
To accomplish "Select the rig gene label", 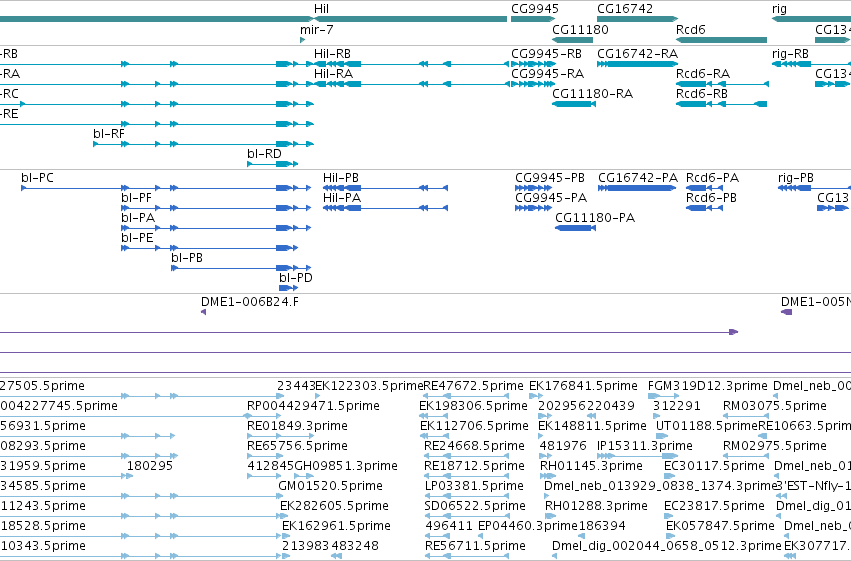I will [x=779, y=9].
